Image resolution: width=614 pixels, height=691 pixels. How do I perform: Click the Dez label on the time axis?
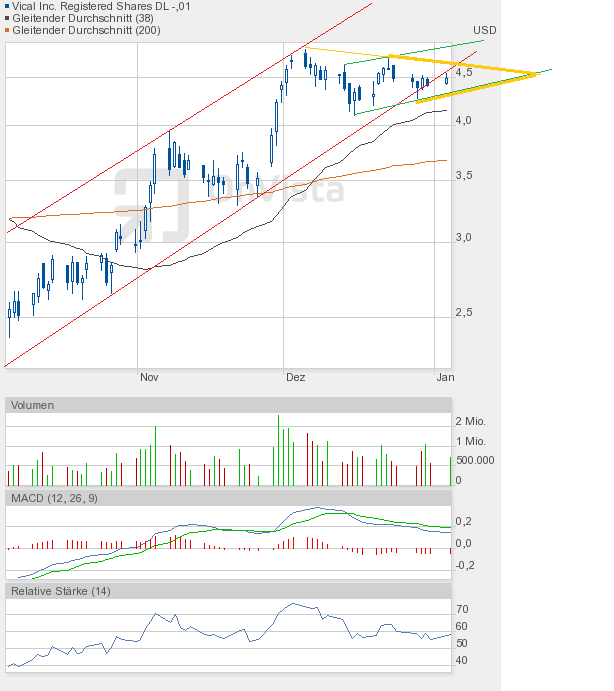295,377
